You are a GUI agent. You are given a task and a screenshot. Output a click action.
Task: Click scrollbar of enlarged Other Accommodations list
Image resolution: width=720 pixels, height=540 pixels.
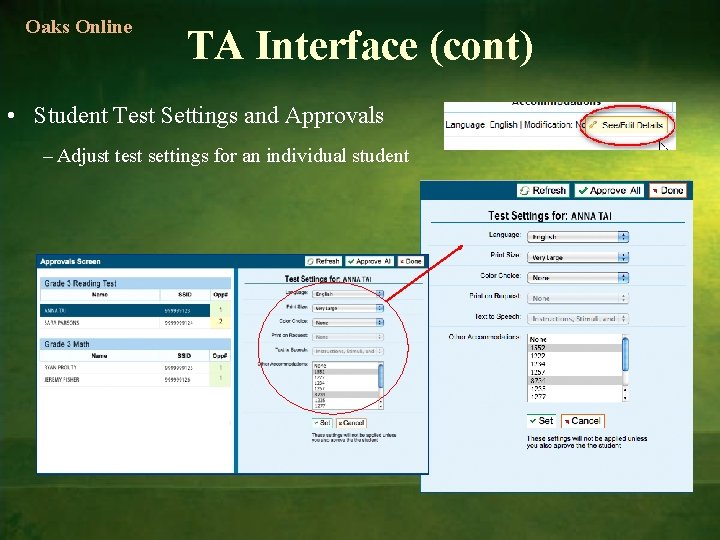625,367
